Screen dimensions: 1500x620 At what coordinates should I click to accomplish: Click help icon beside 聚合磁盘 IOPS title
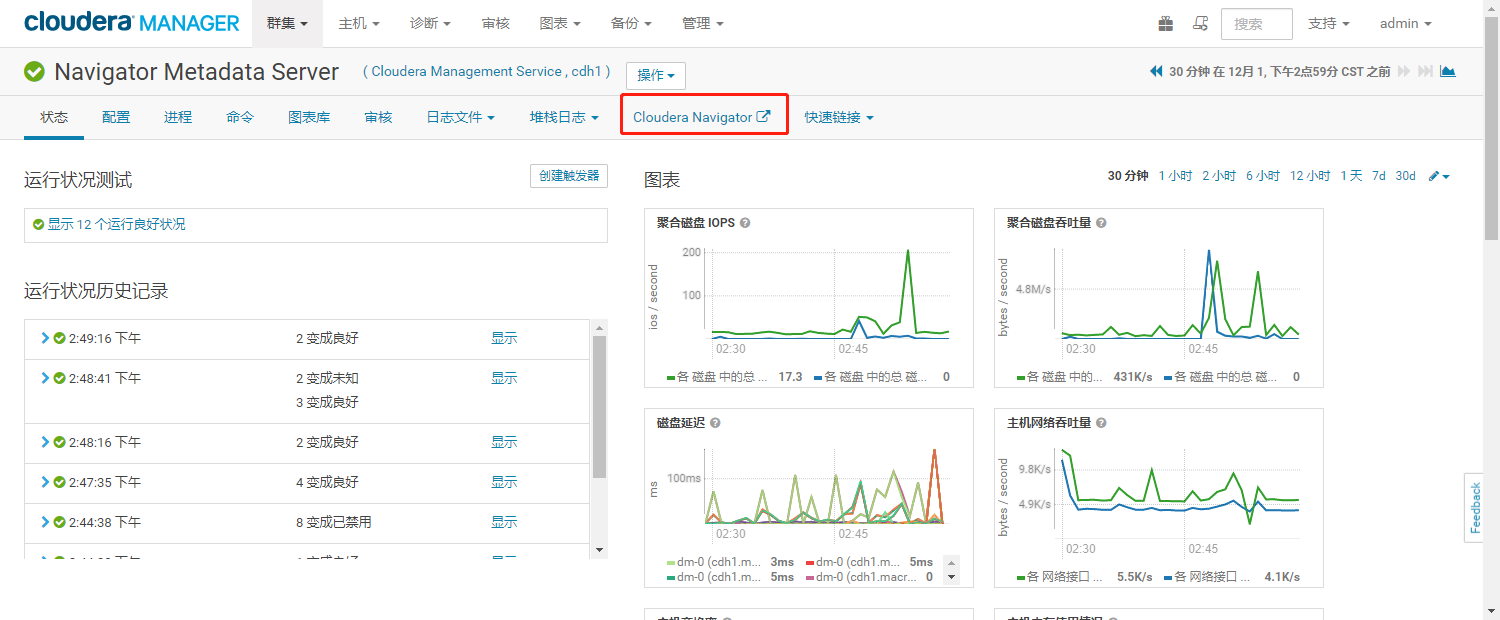745,223
